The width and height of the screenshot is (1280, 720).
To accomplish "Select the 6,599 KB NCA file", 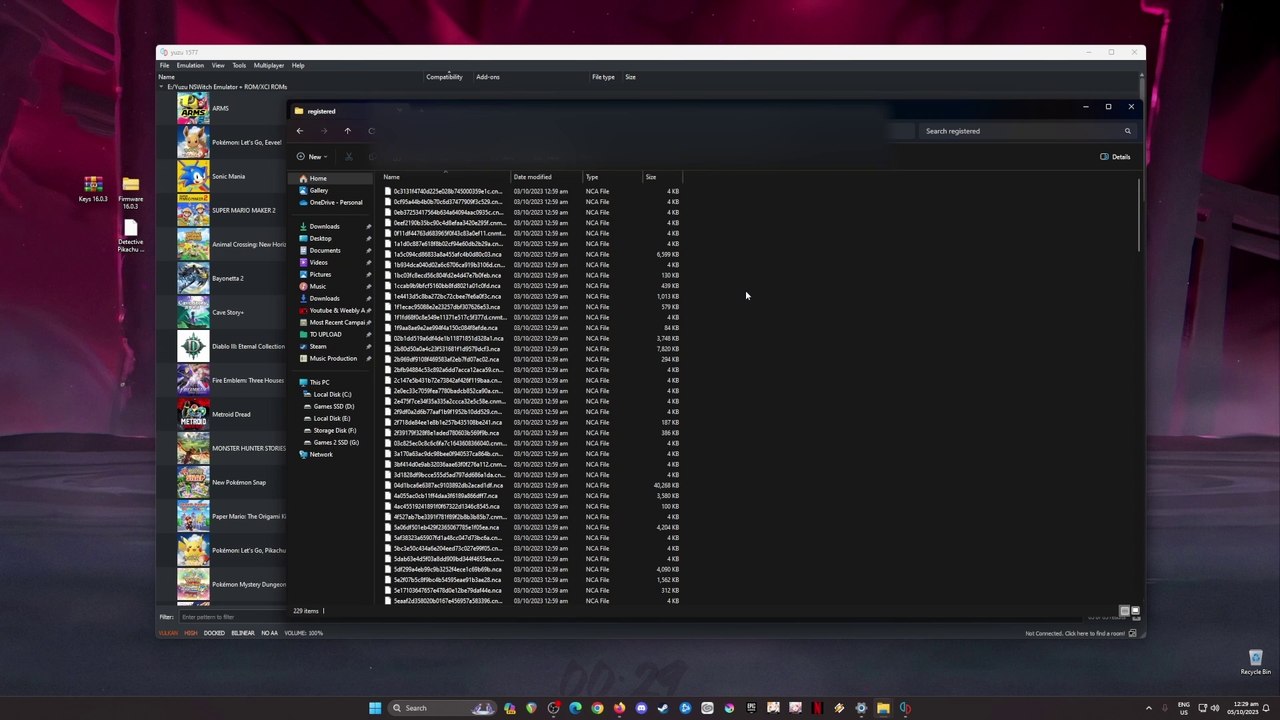I will pos(532,254).
